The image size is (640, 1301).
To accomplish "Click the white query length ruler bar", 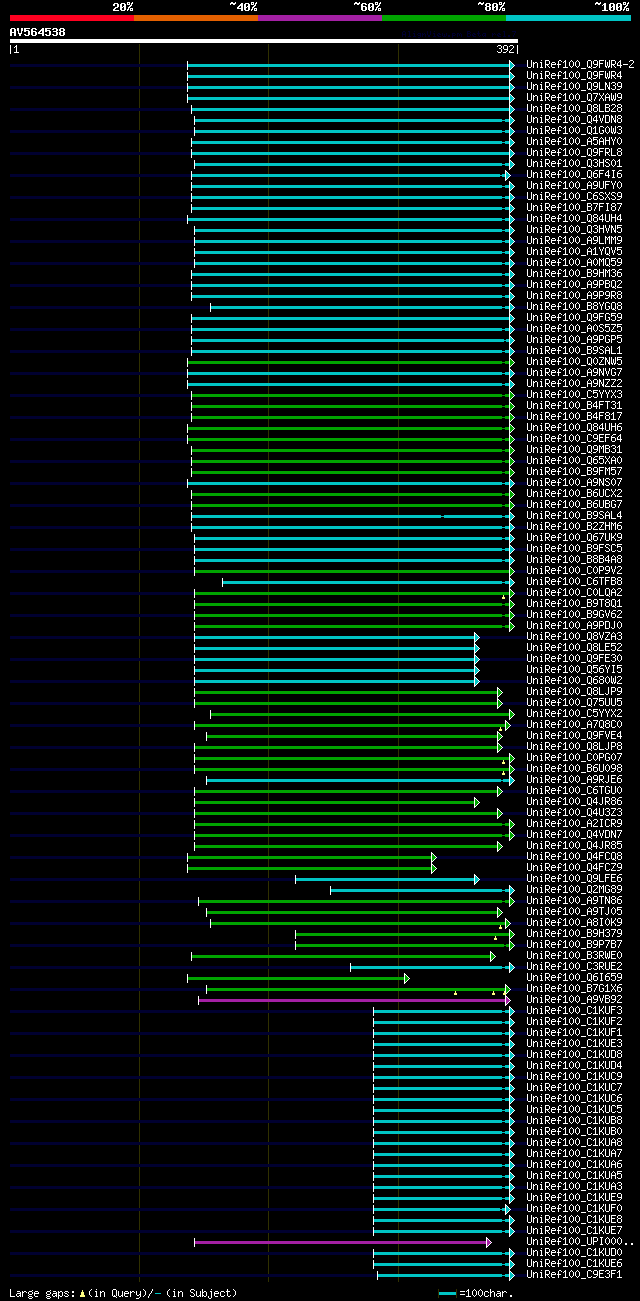I will pos(264,41).
